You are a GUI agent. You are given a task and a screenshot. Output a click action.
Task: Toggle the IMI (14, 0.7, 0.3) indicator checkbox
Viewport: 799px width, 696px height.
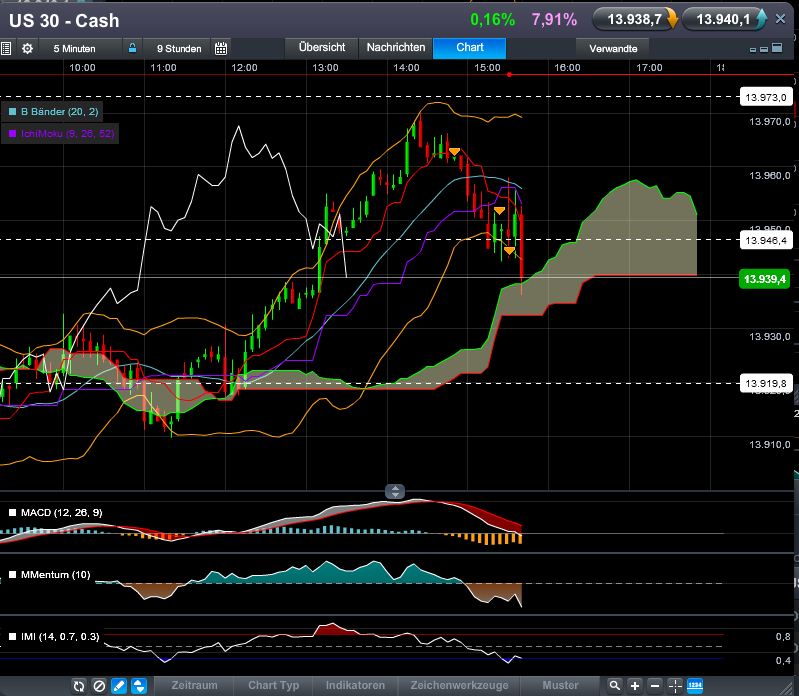tap(13, 636)
